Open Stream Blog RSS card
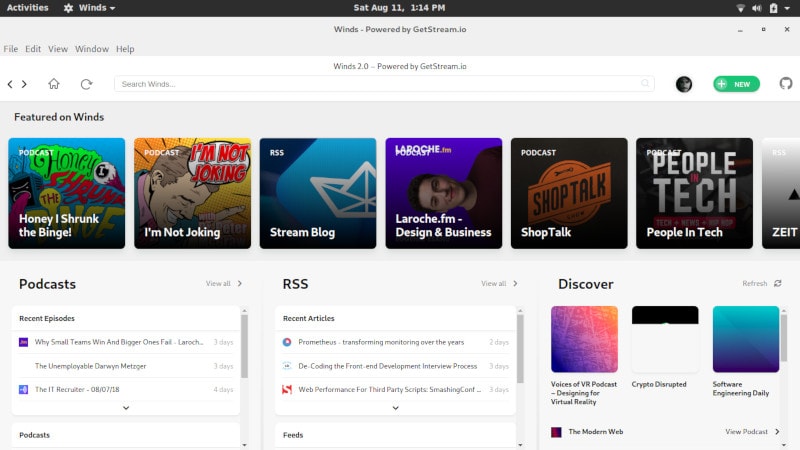Screen dimensions: 800x450 (x=318, y=193)
